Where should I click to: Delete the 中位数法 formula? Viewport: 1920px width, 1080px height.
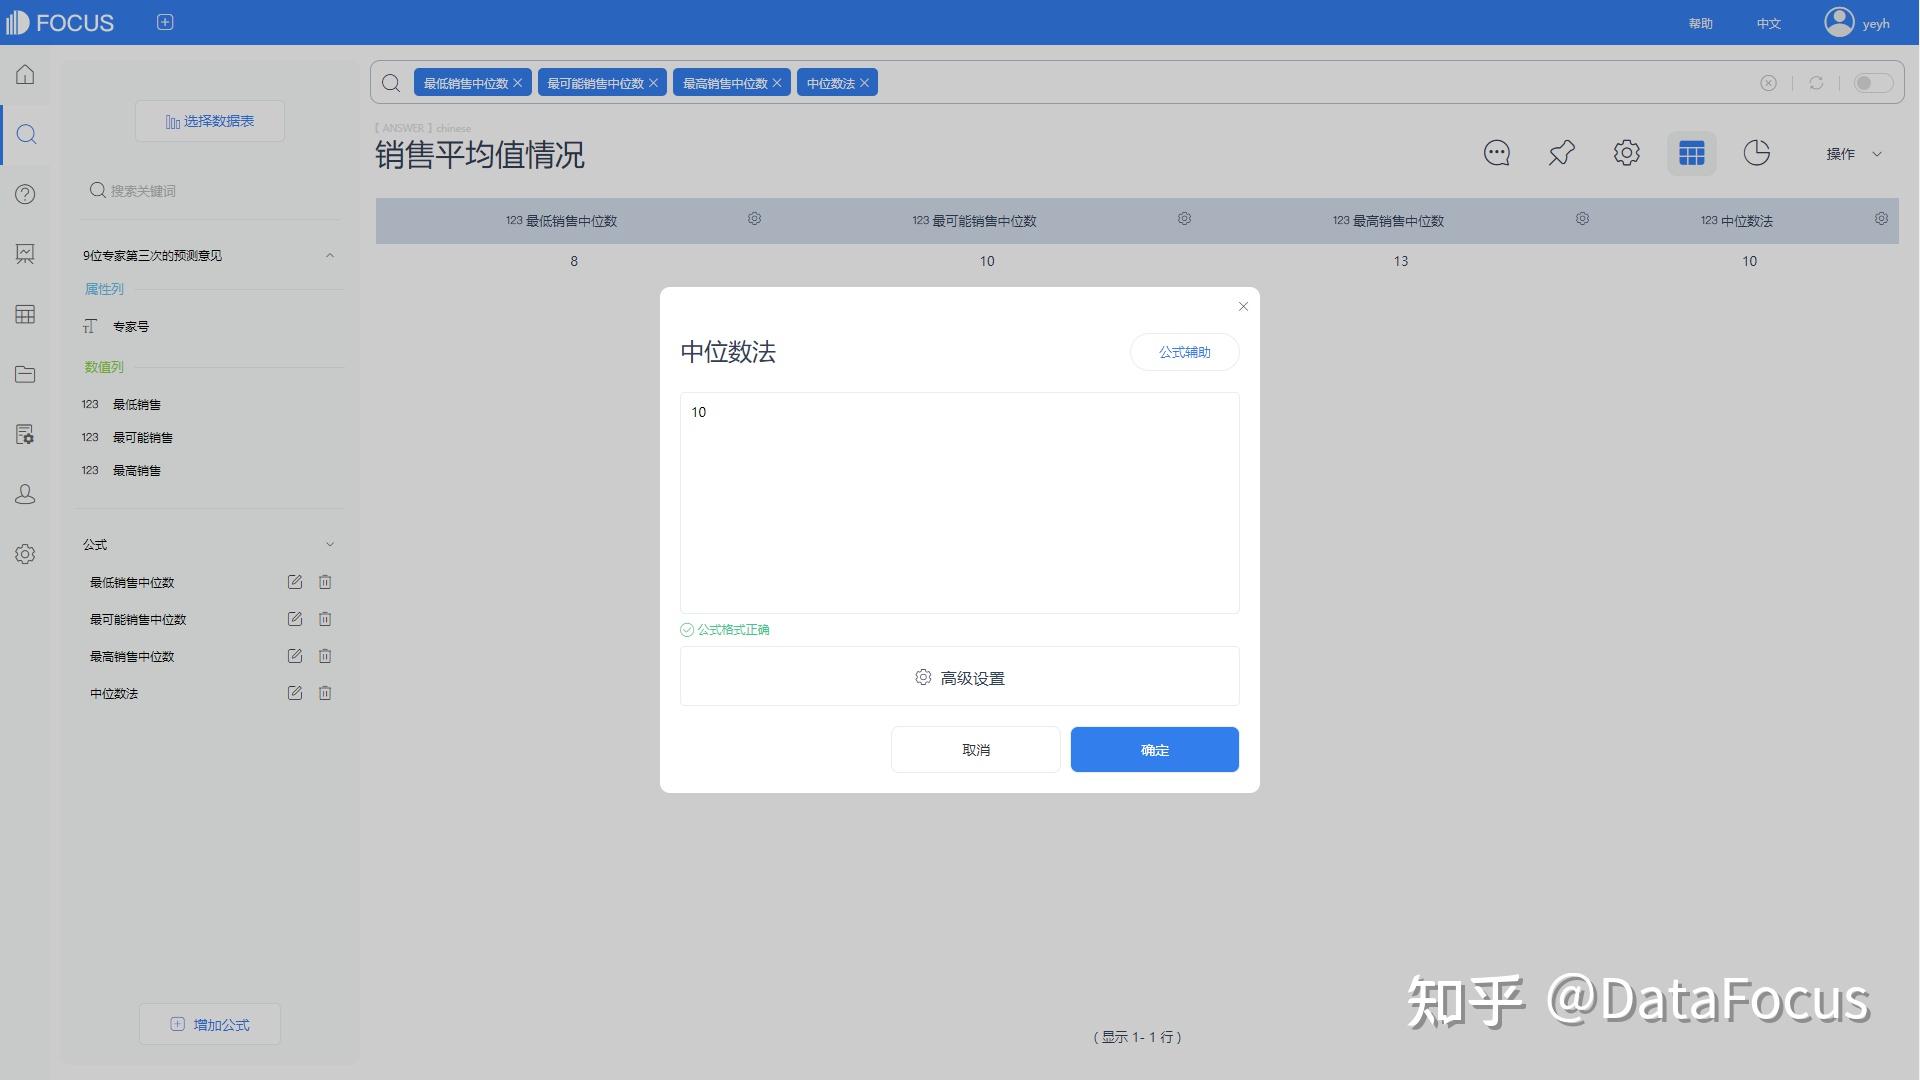pos(325,693)
